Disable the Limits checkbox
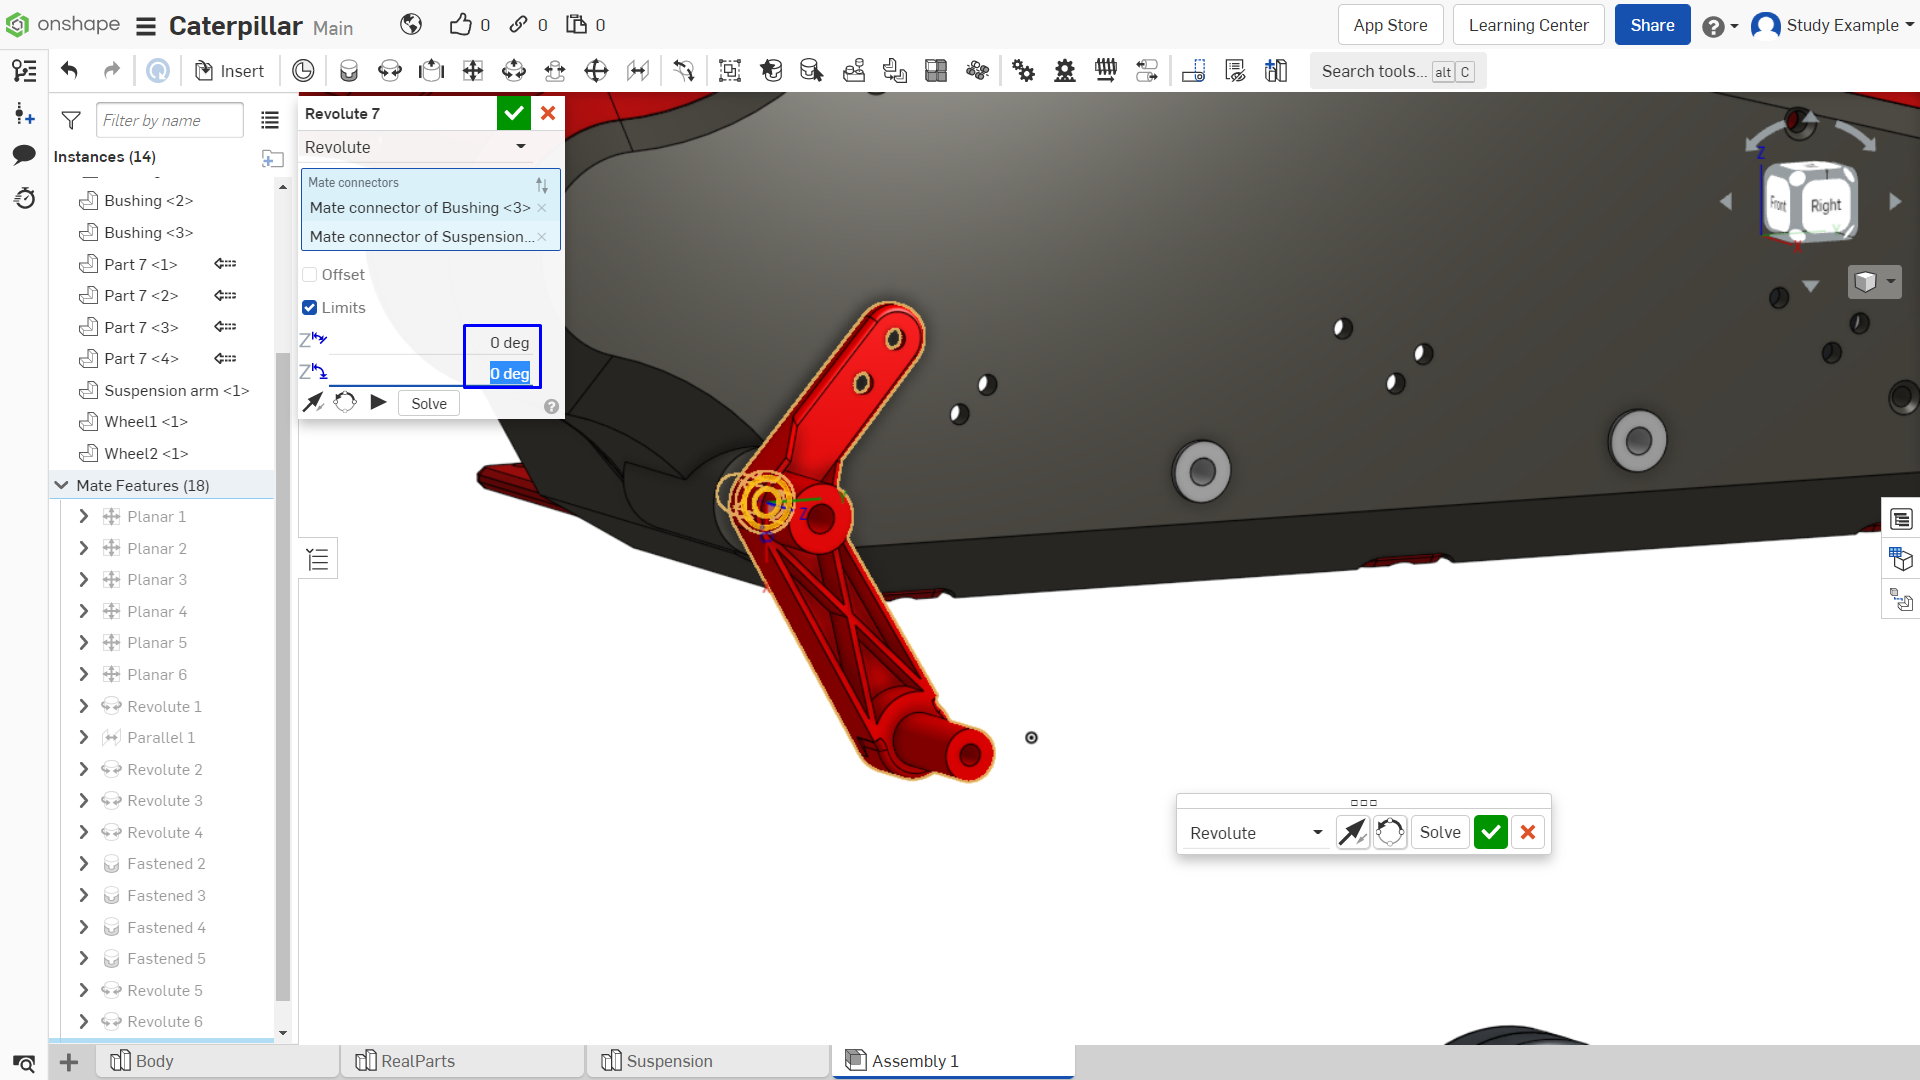The height and width of the screenshot is (1080, 1920). (310, 308)
